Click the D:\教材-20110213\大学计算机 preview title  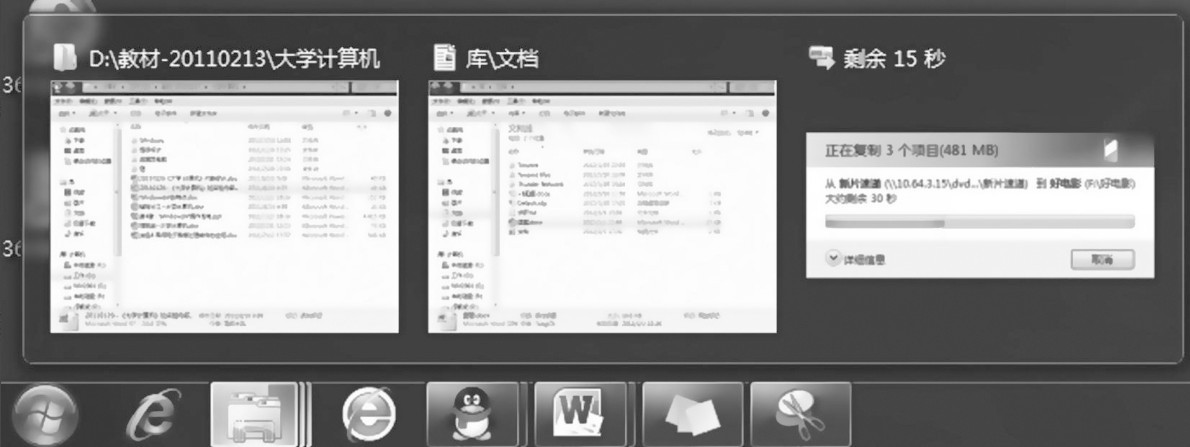coord(235,58)
